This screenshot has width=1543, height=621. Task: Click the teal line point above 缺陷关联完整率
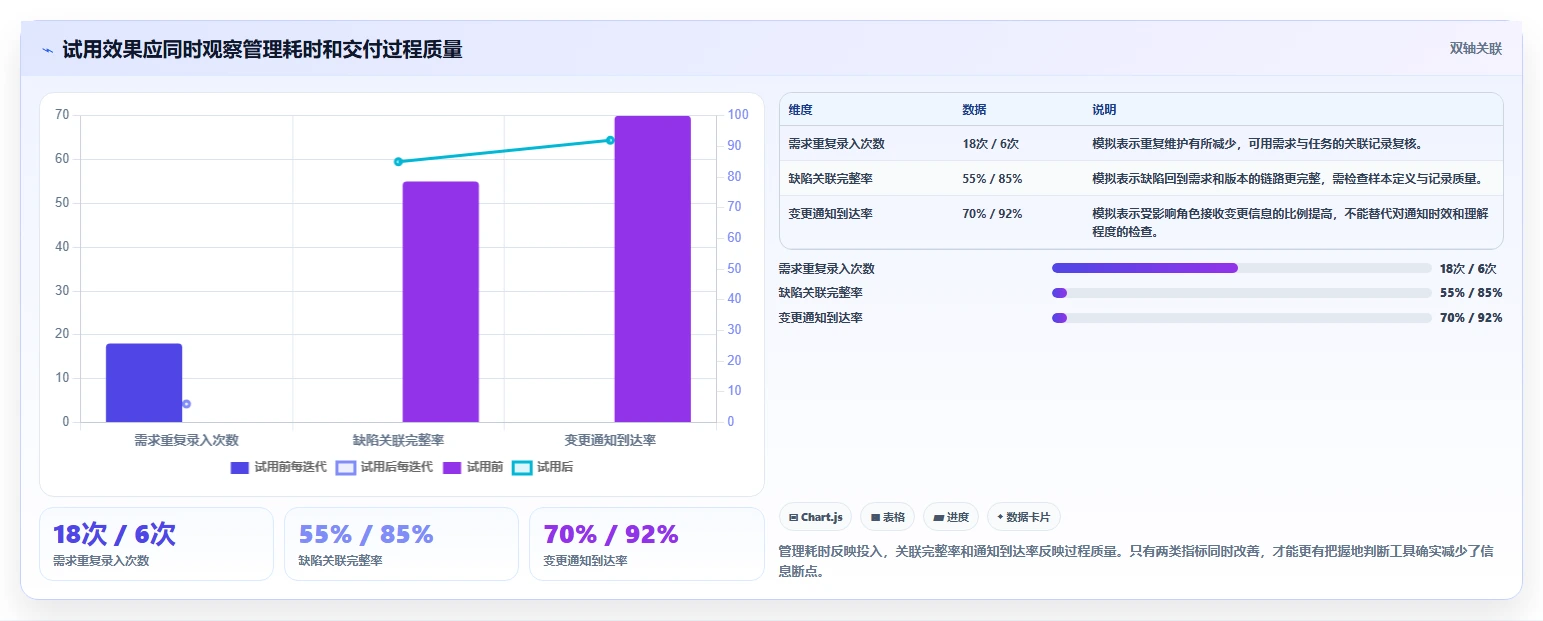(x=398, y=161)
